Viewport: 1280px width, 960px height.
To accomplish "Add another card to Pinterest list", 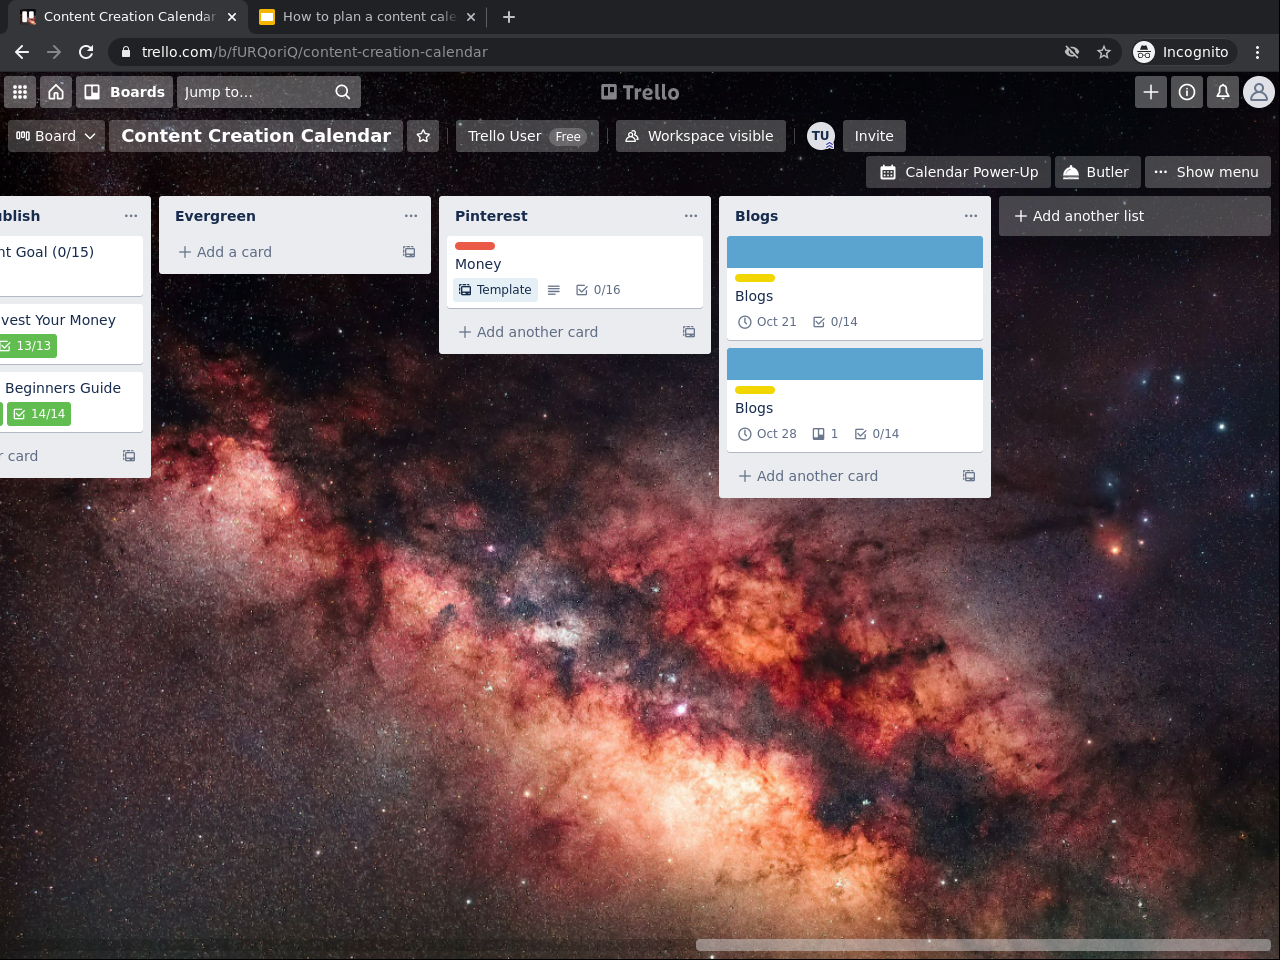I will click(565, 332).
